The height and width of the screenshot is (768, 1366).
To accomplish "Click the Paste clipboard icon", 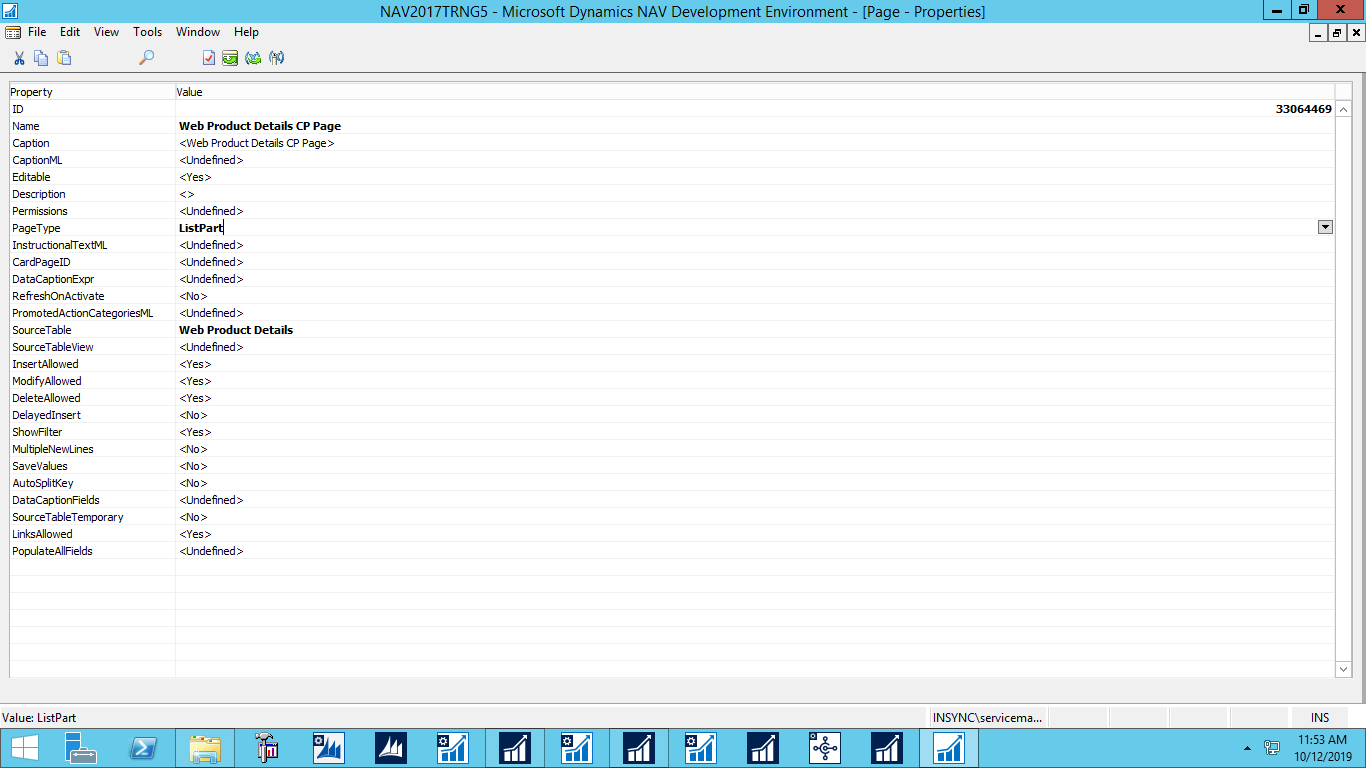I will pos(64,58).
